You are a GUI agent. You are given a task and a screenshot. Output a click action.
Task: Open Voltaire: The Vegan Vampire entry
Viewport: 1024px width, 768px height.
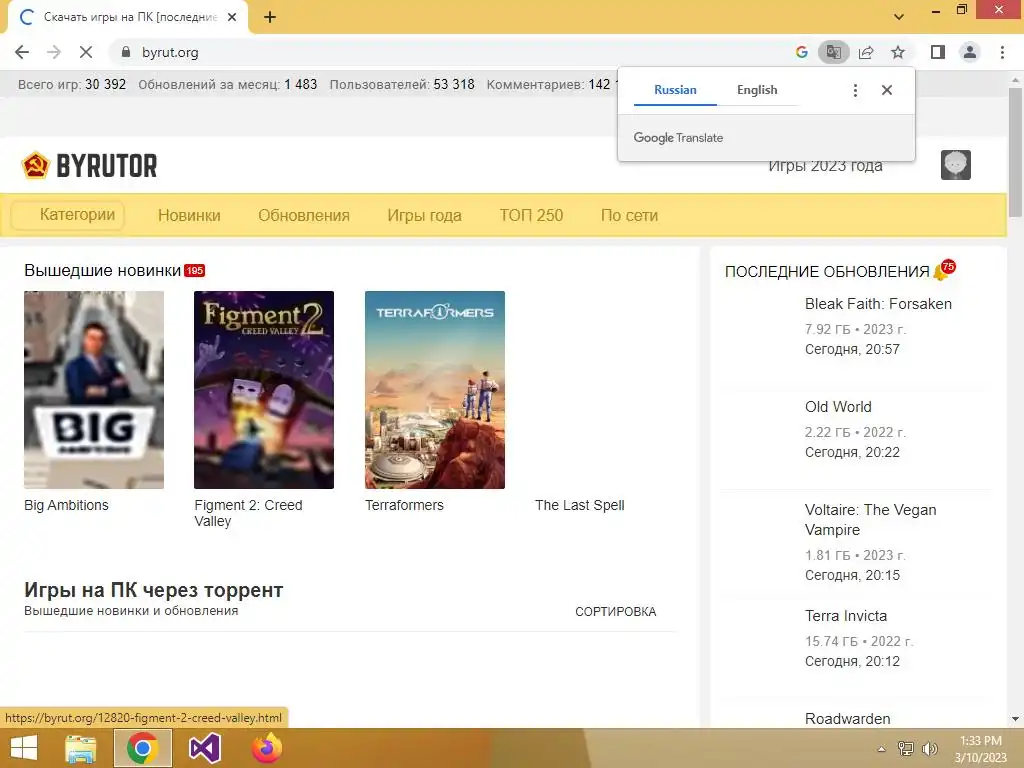871,520
